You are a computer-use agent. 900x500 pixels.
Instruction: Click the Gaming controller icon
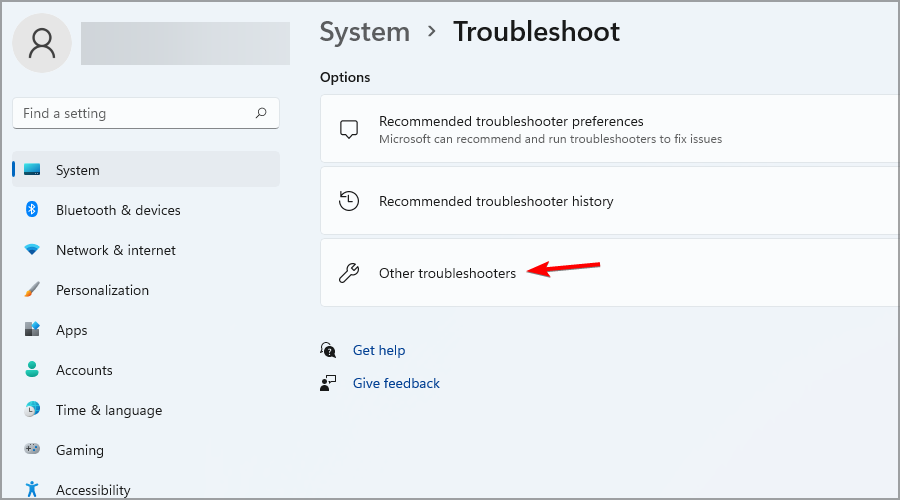point(32,450)
